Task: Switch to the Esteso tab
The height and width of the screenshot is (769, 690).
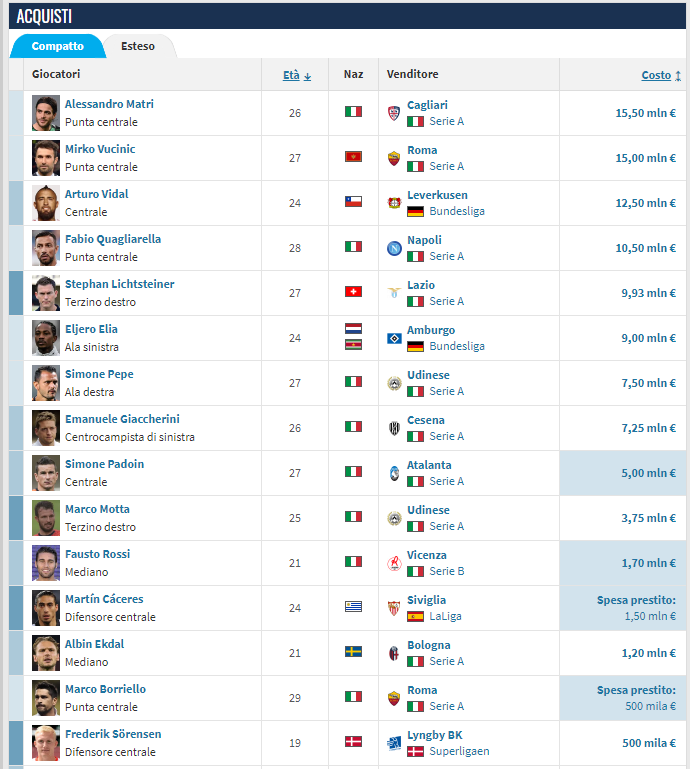Action: click(138, 46)
